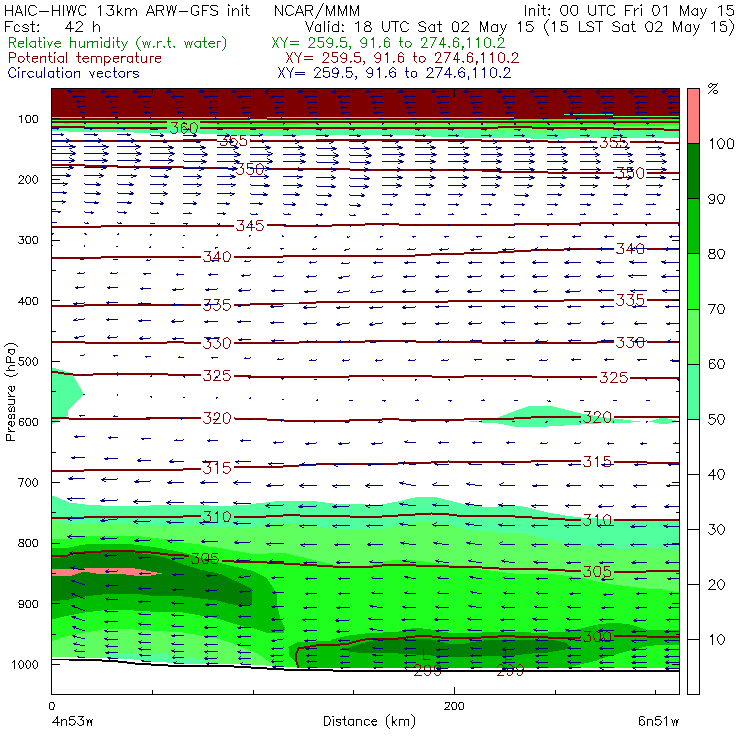This screenshot has height=740, width=740.
Task: Click the green XY coordinates line
Action: click(x=388, y=43)
